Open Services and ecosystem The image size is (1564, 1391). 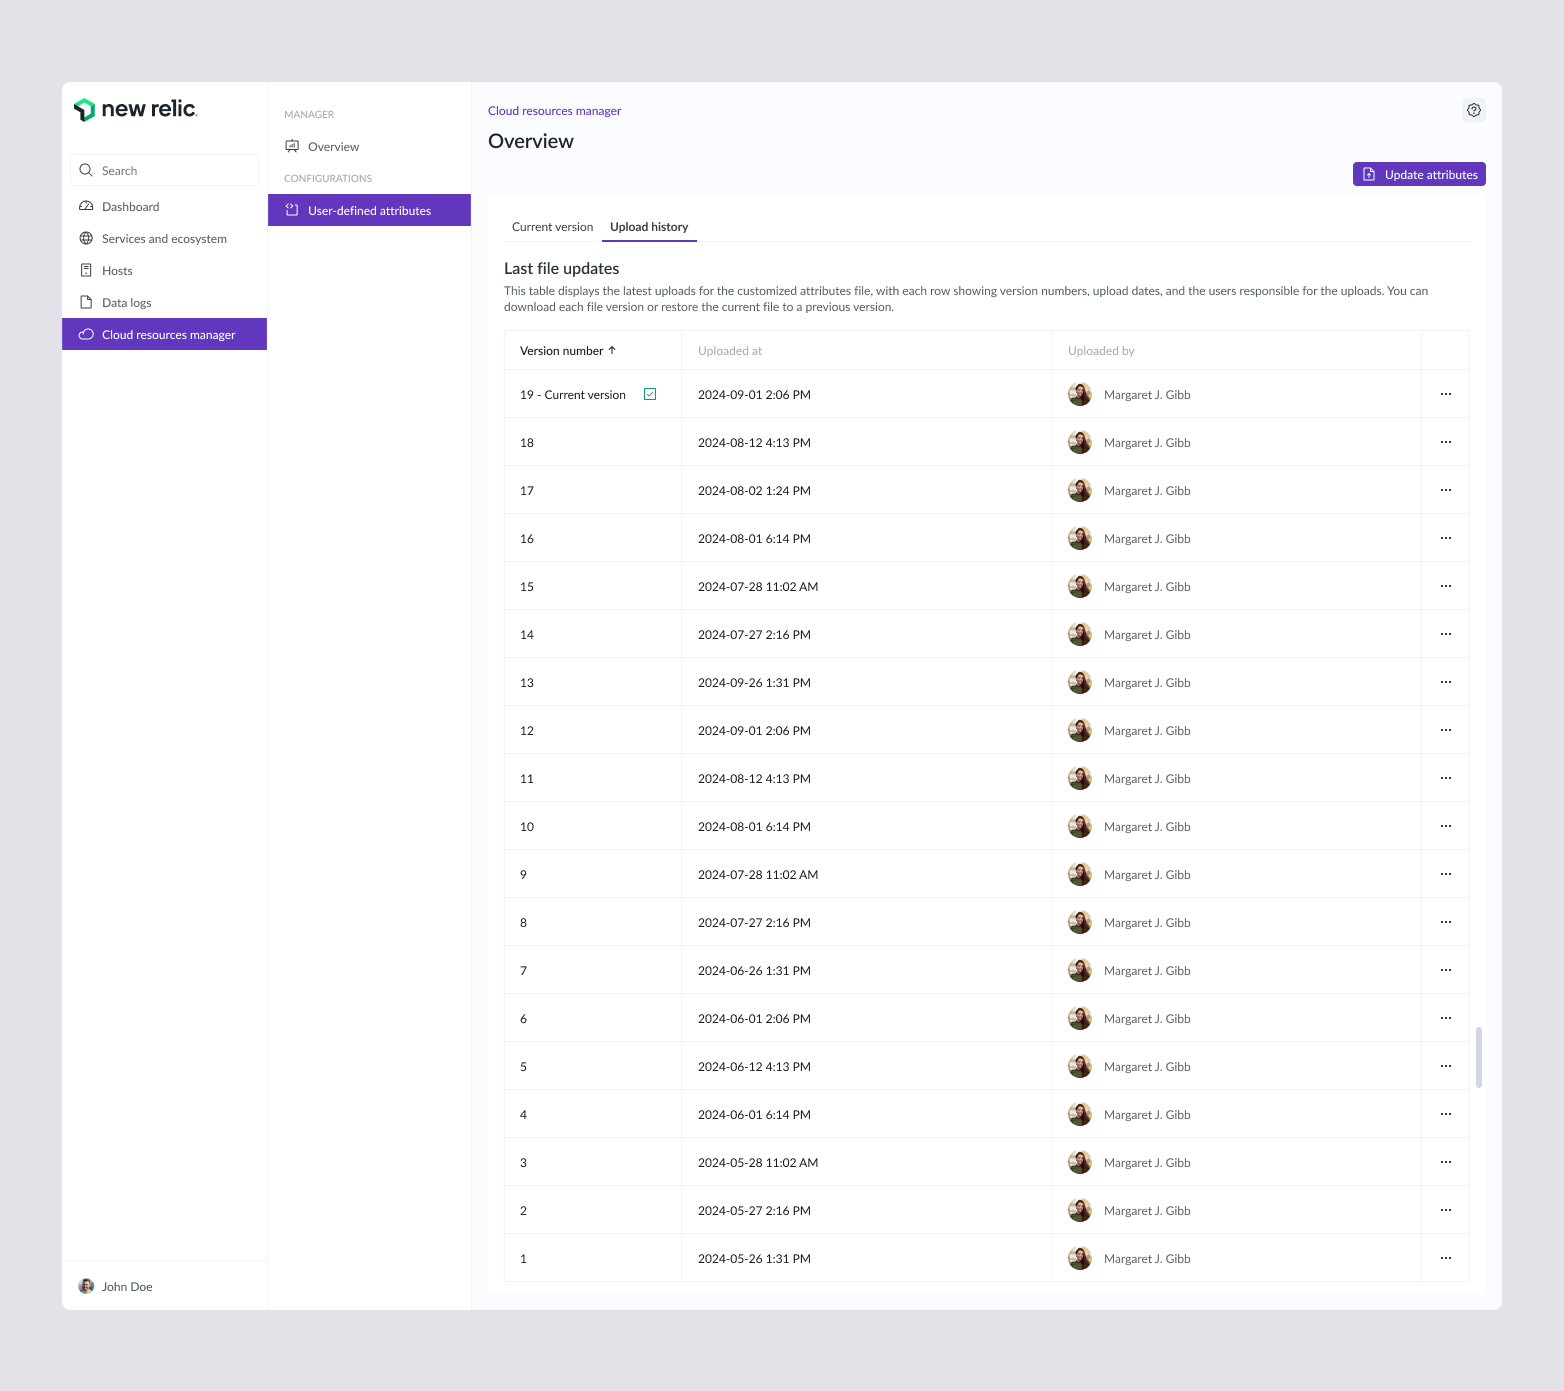coord(164,238)
